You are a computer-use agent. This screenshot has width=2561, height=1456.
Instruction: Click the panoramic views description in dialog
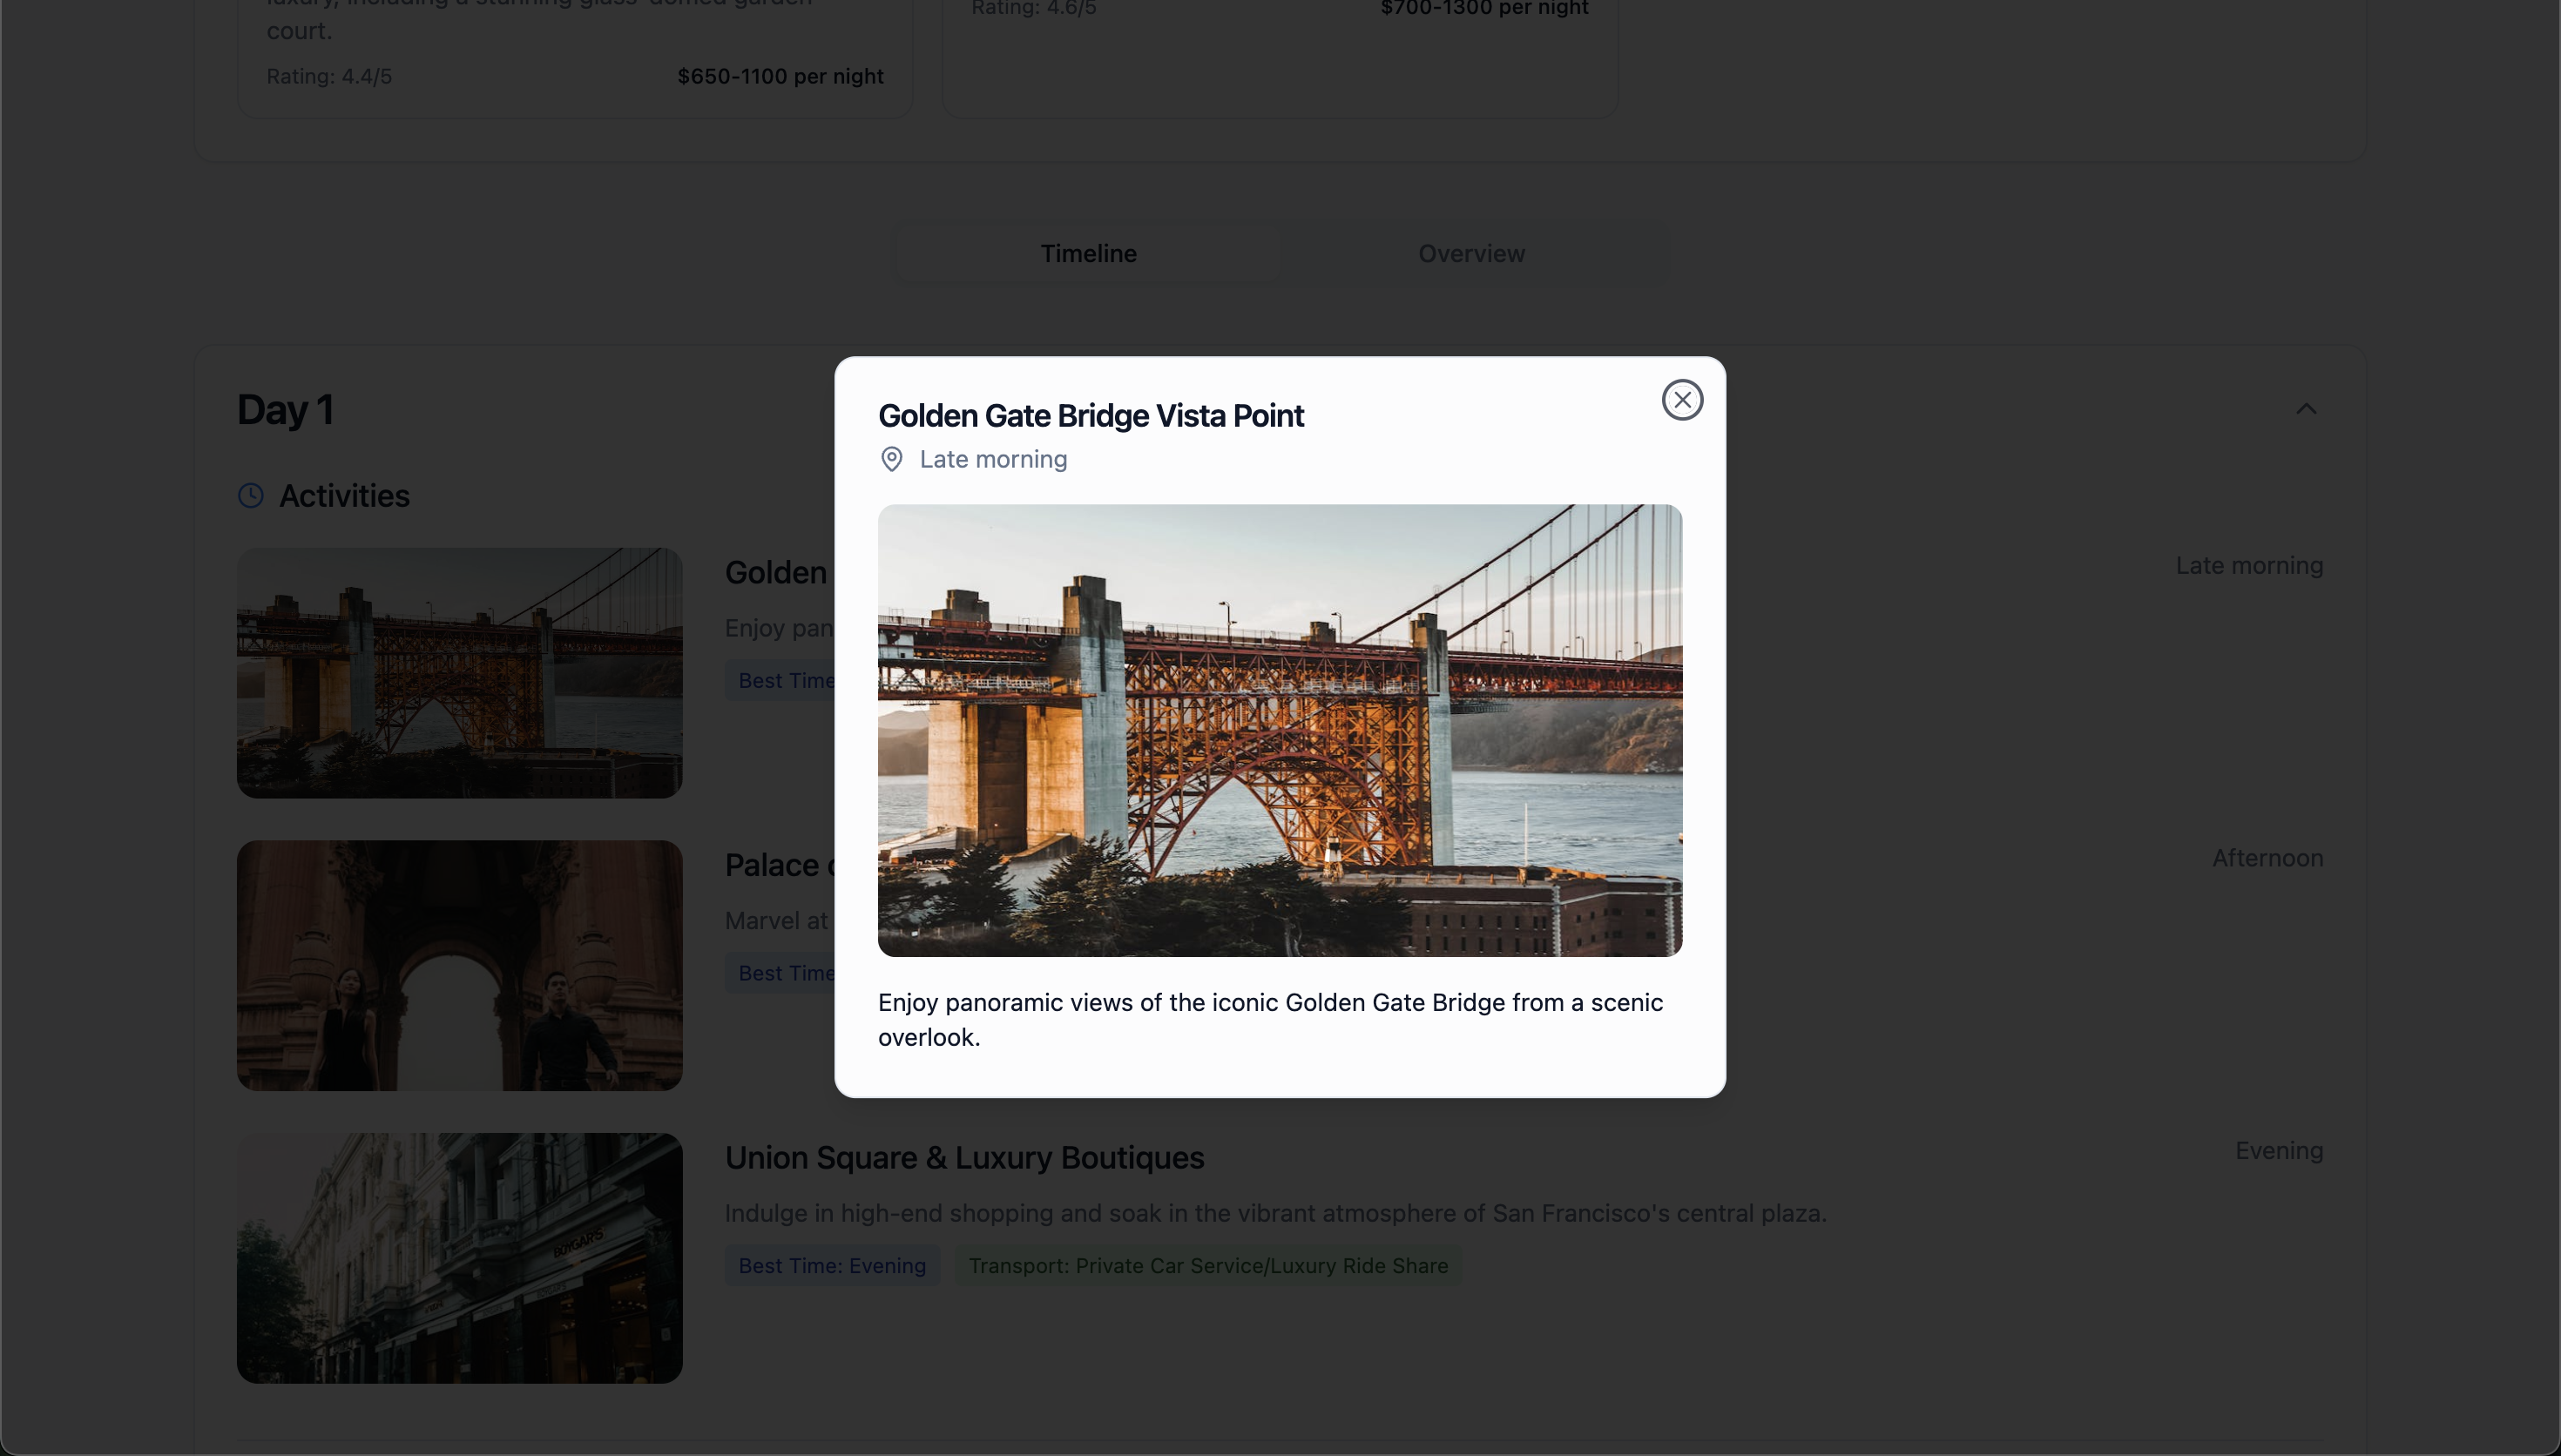[1270, 1019]
